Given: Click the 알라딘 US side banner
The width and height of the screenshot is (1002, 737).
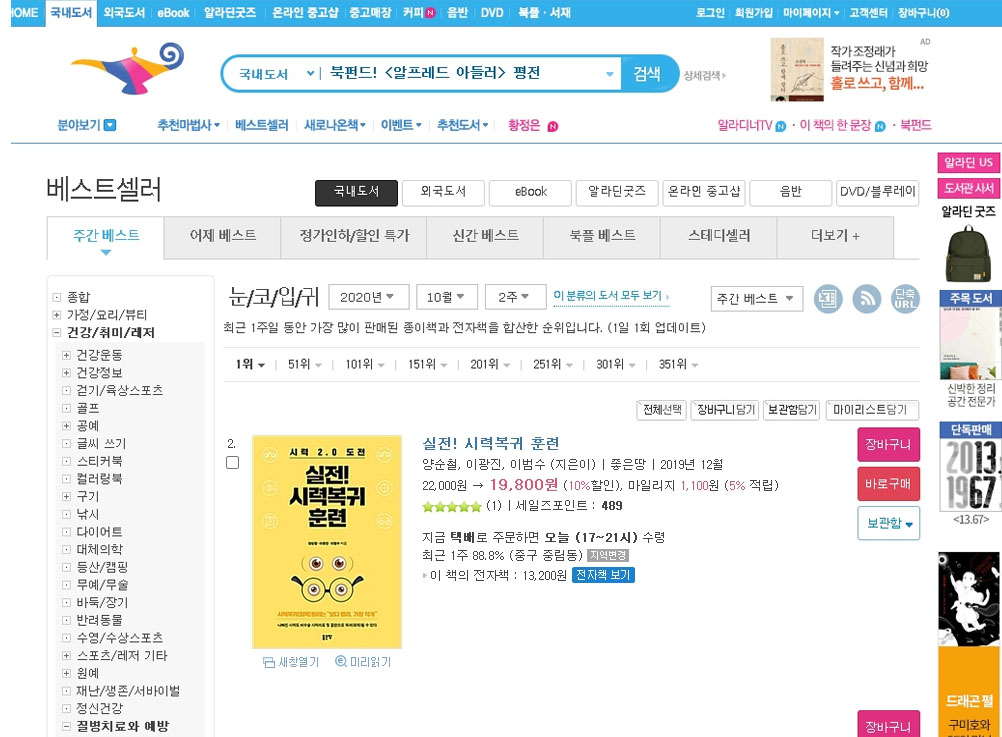Looking at the screenshot, I should click(967, 162).
